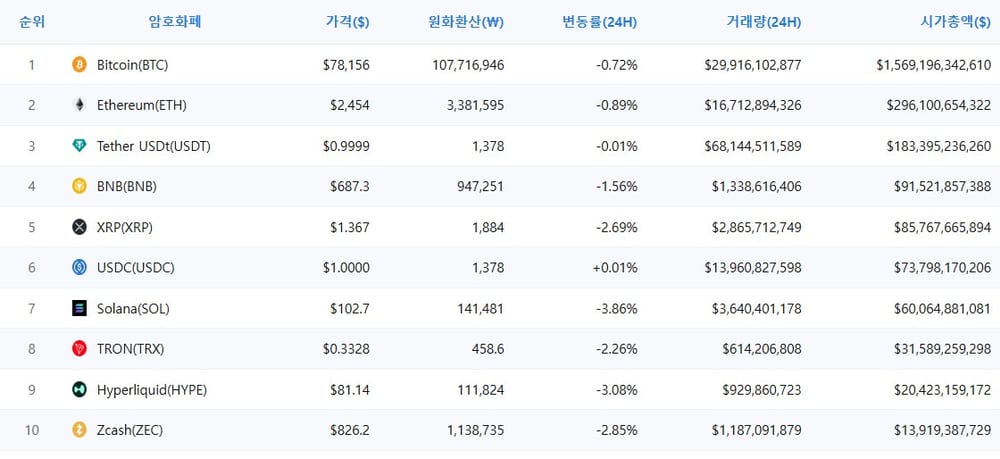The image size is (1000, 459).
Task: Select USDC change +0.01%
Action: click(615, 268)
